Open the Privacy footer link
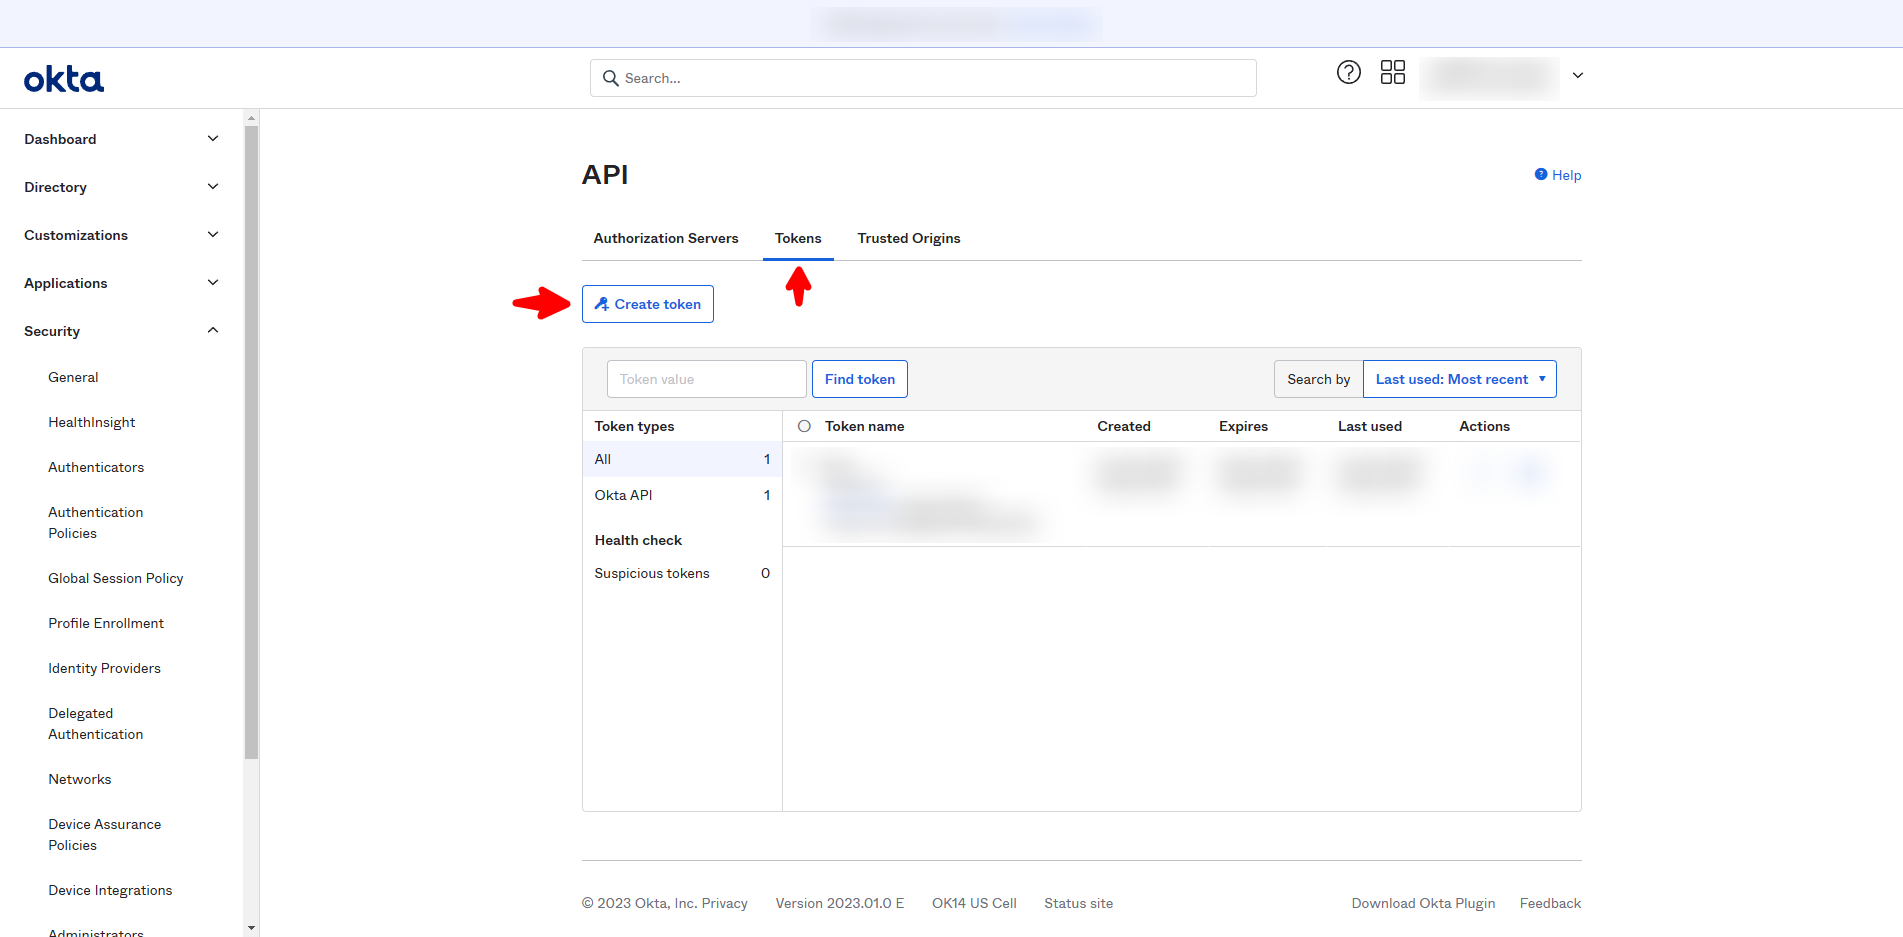Viewport: 1903px width, 937px height. [x=725, y=903]
